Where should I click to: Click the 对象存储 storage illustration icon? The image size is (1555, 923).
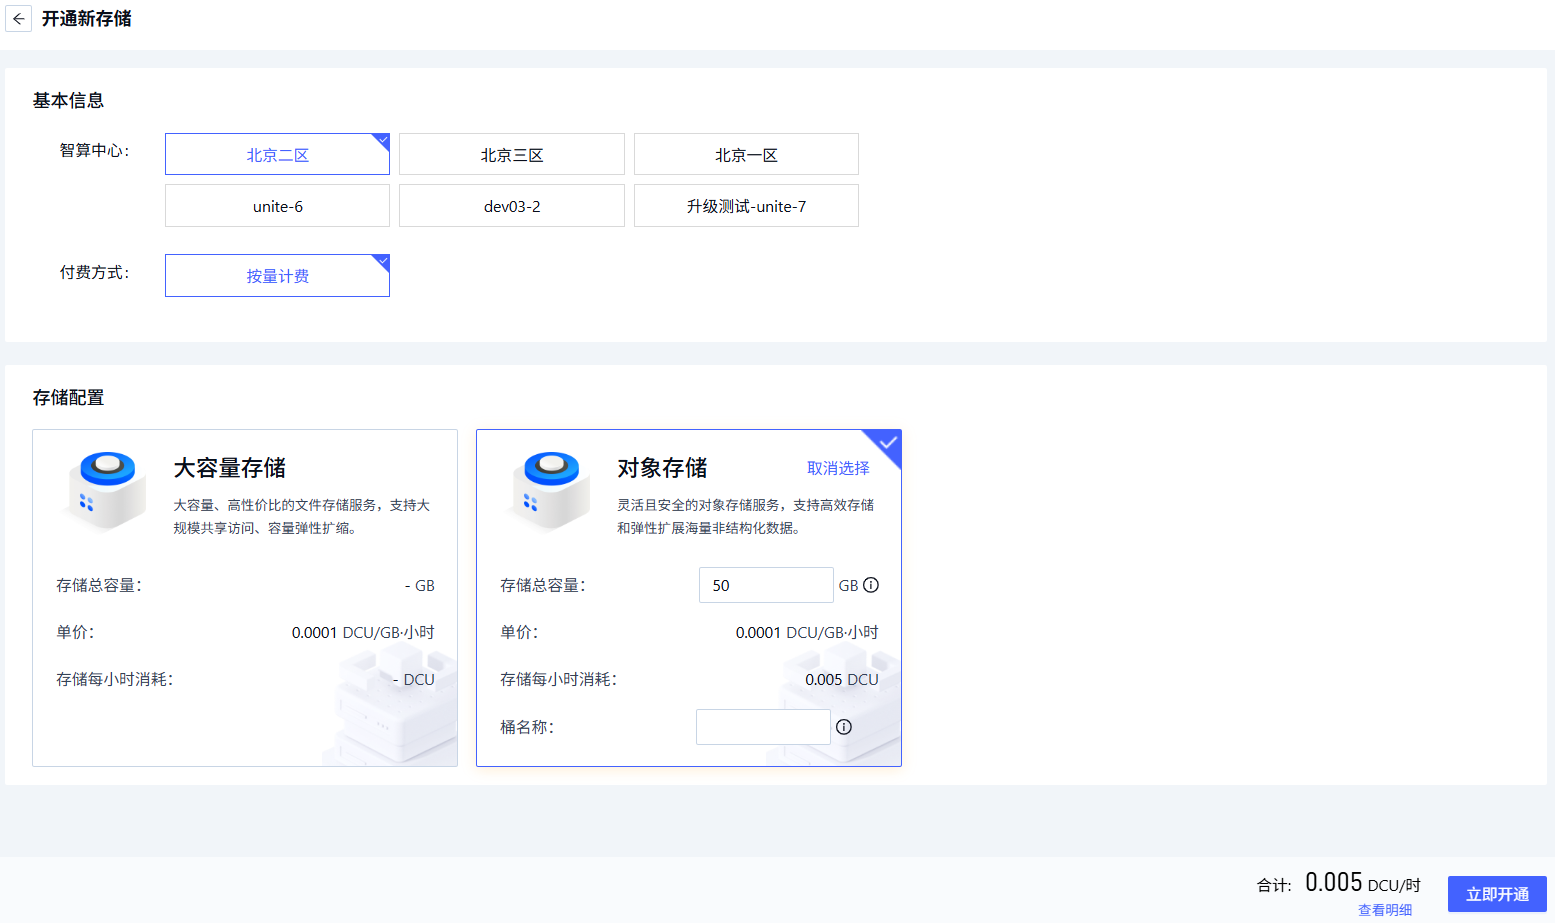[551, 490]
